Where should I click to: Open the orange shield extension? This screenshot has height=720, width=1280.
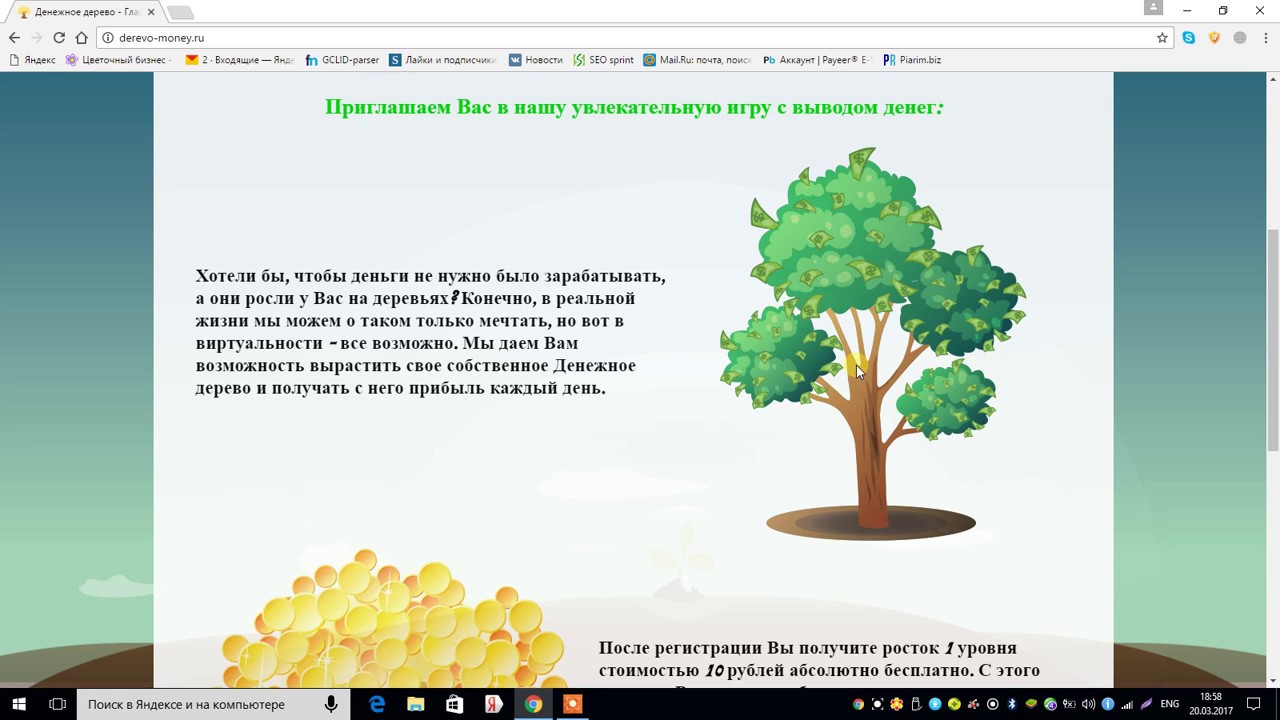click(1214, 38)
